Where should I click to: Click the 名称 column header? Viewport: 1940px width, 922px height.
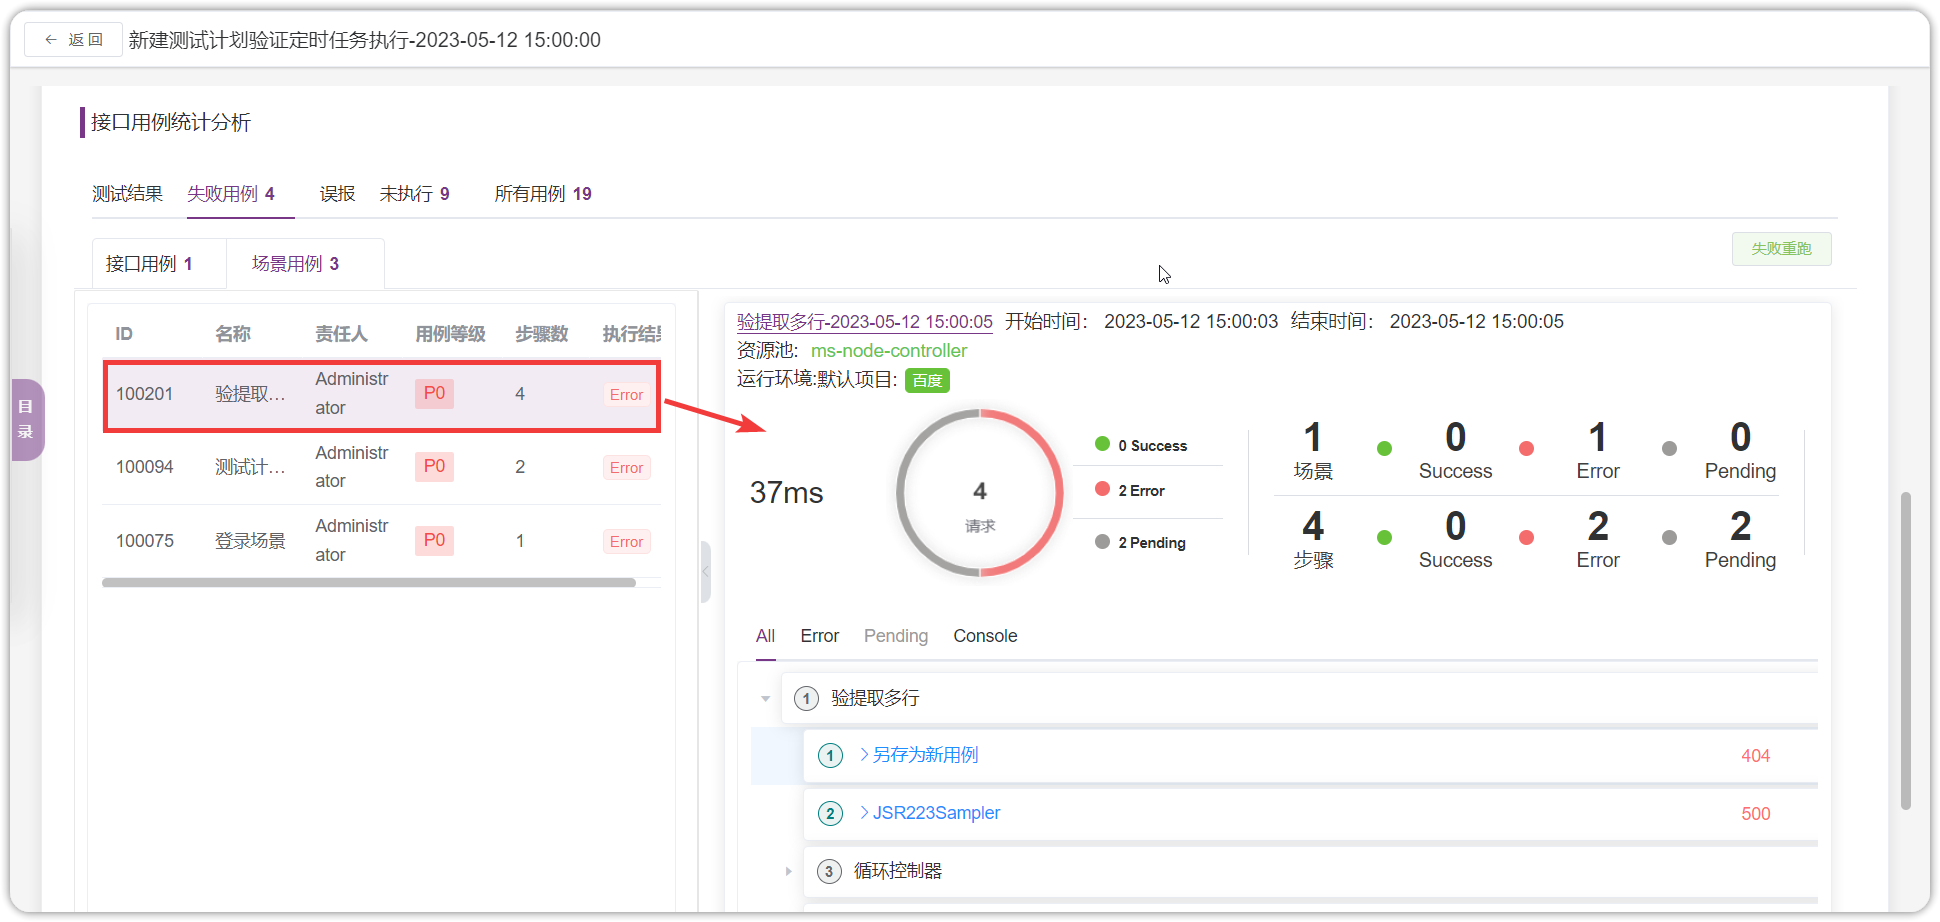(x=233, y=334)
